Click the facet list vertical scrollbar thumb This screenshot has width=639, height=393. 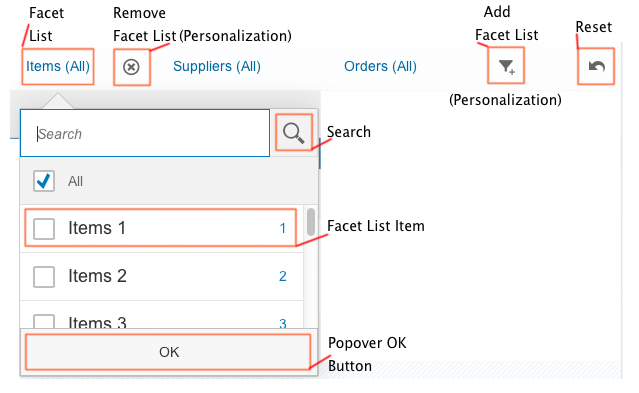311,222
